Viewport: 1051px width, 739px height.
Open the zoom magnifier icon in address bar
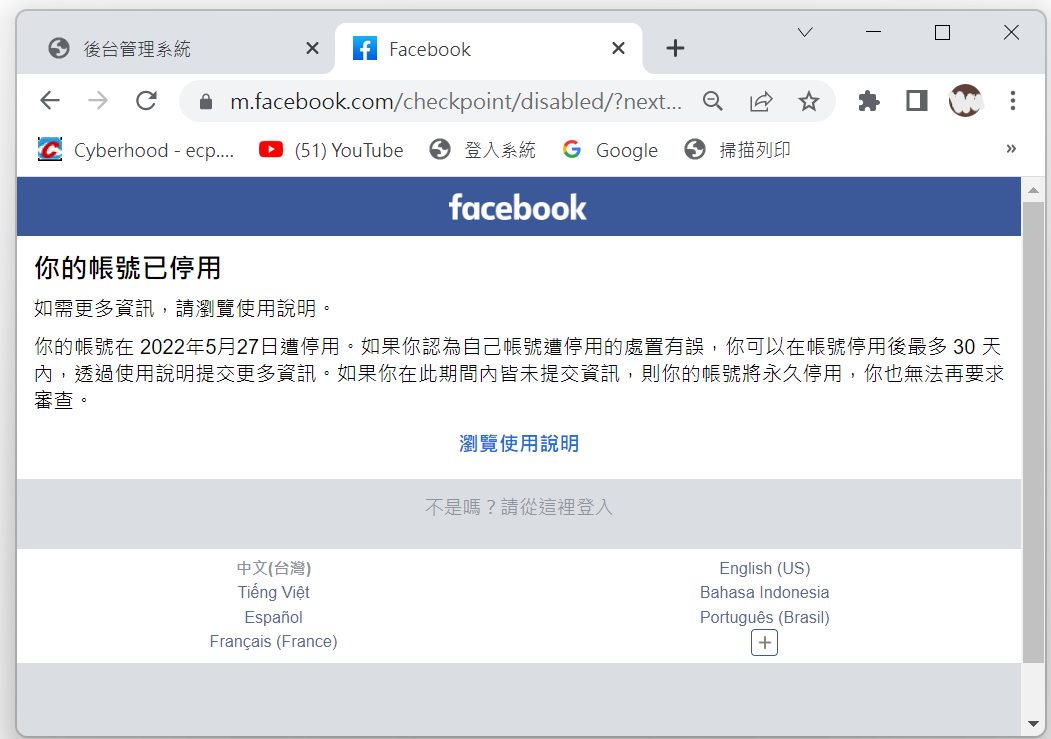(x=713, y=102)
